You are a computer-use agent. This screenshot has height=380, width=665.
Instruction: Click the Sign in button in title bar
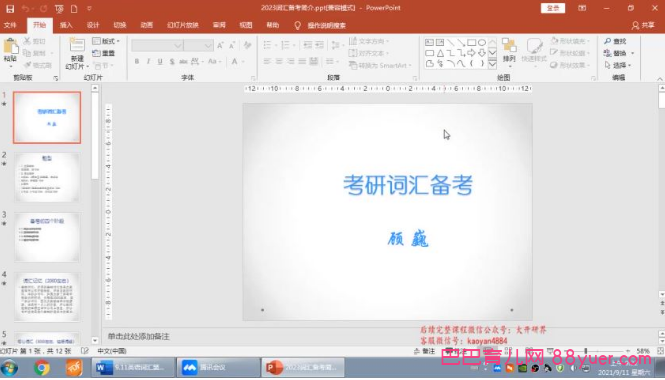(x=553, y=8)
